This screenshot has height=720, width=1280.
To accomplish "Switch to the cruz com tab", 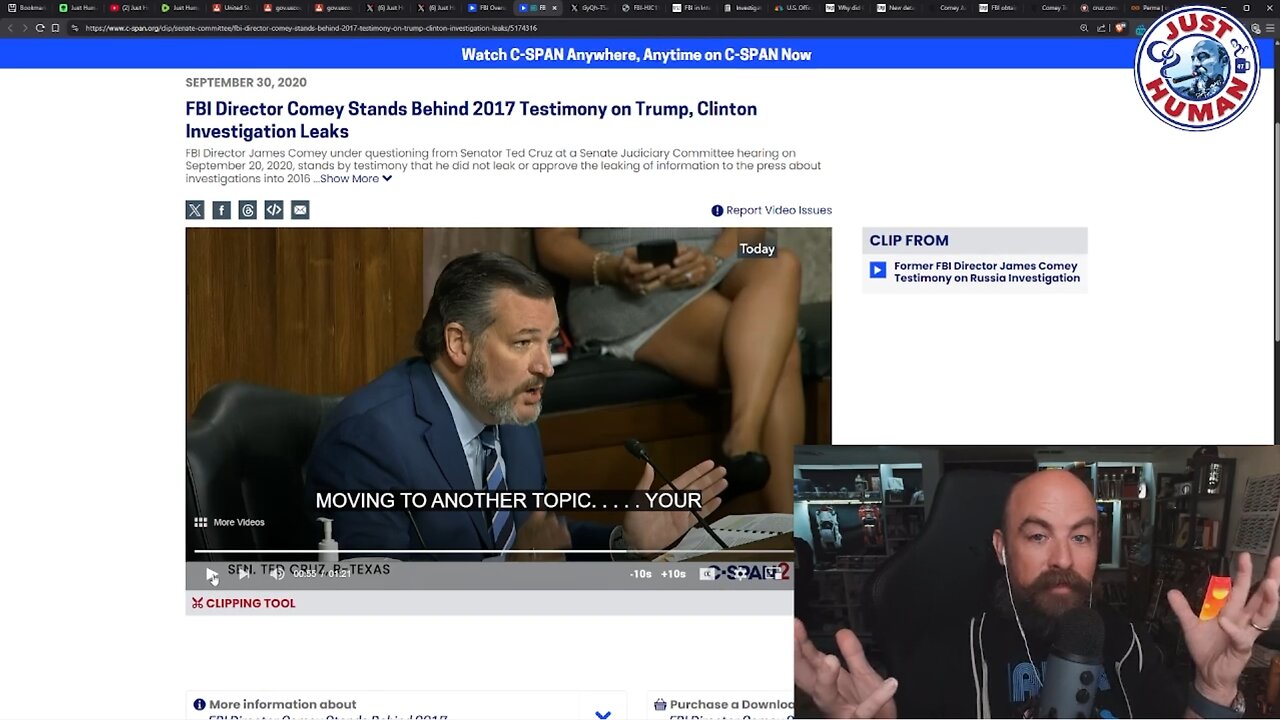I will click(x=1099, y=8).
